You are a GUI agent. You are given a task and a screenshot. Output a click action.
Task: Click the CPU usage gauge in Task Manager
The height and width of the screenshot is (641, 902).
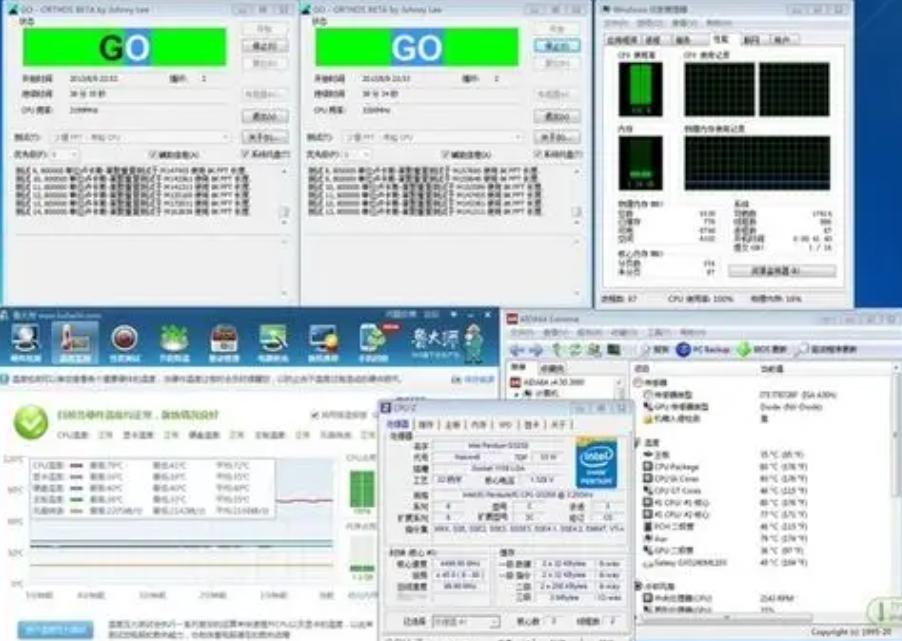(640, 89)
